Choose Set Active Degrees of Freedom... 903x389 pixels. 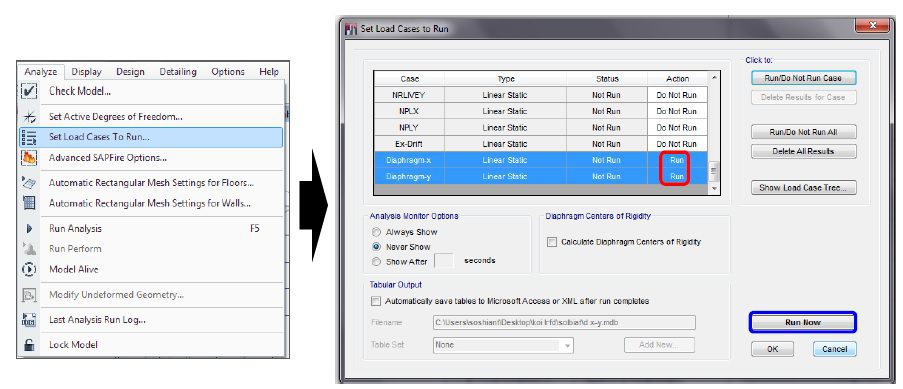coord(151,116)
